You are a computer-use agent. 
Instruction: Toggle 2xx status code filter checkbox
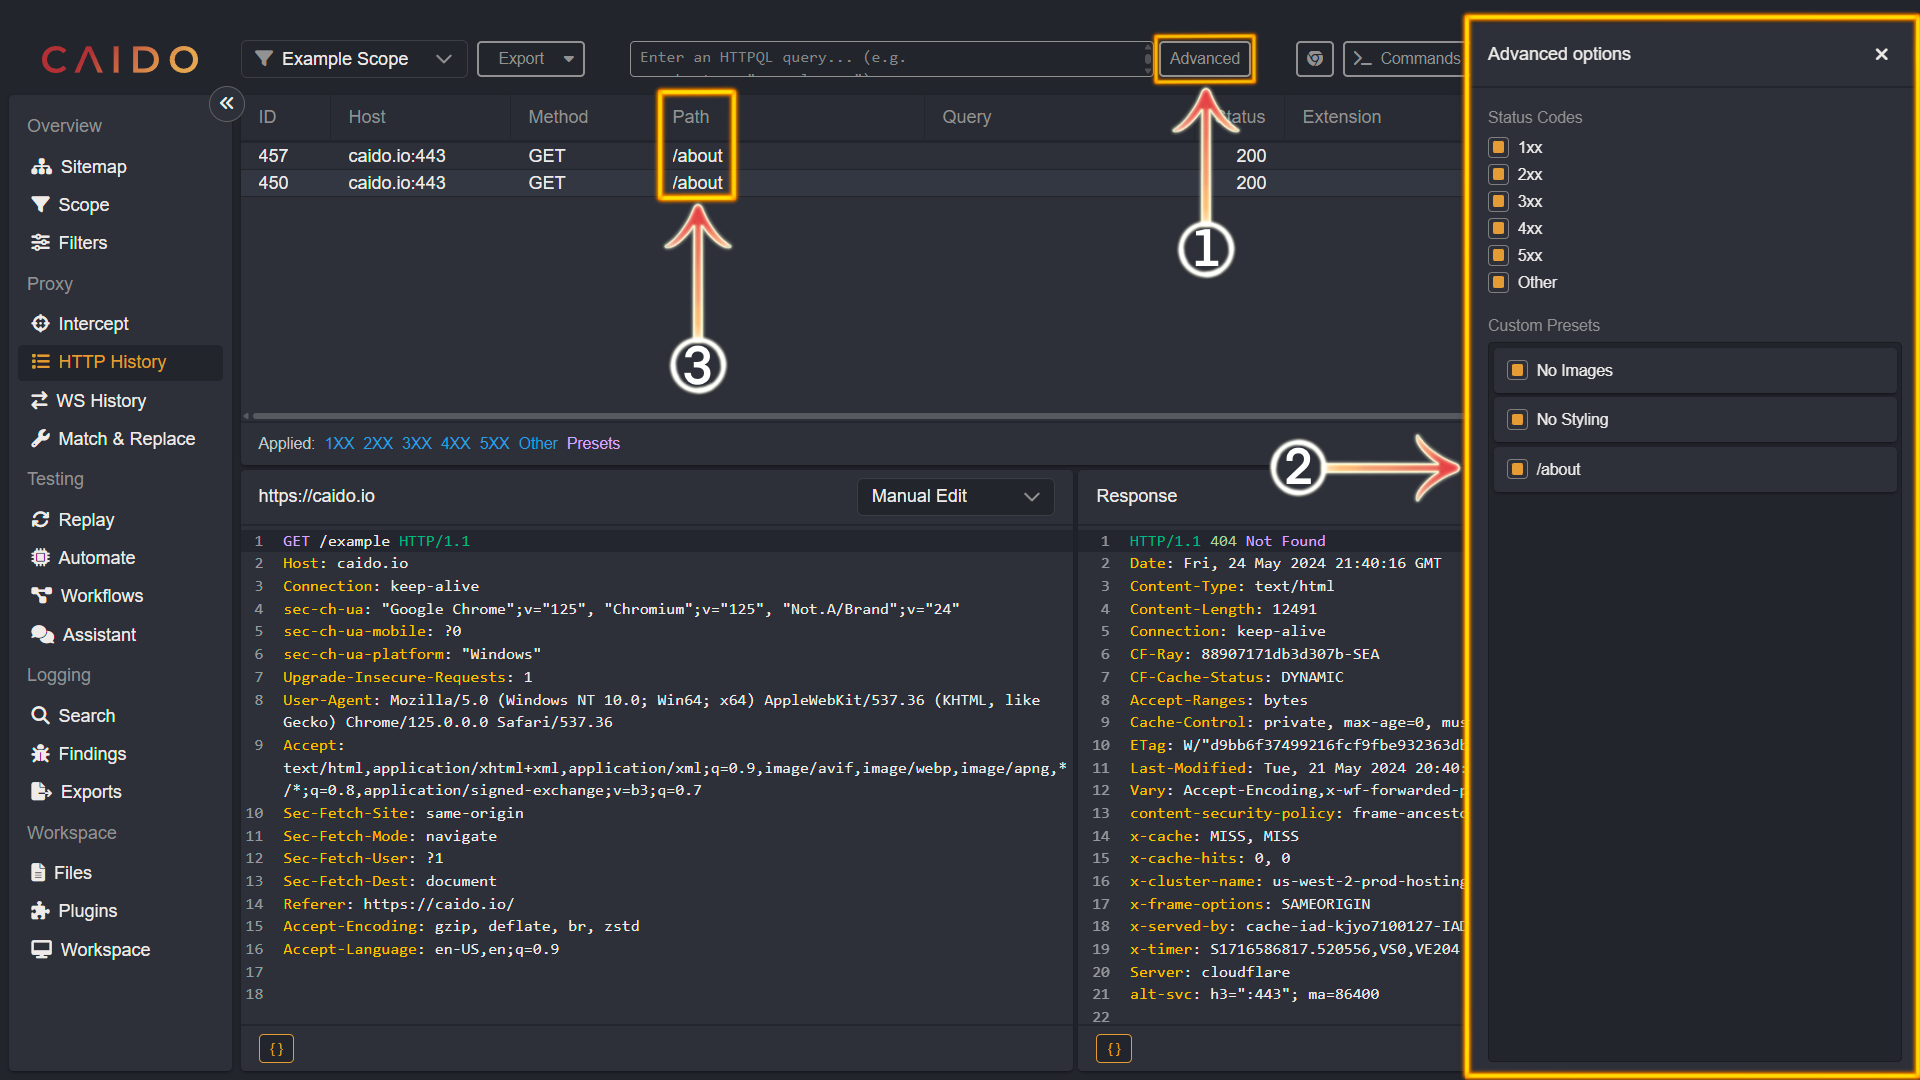(1497, 173)
